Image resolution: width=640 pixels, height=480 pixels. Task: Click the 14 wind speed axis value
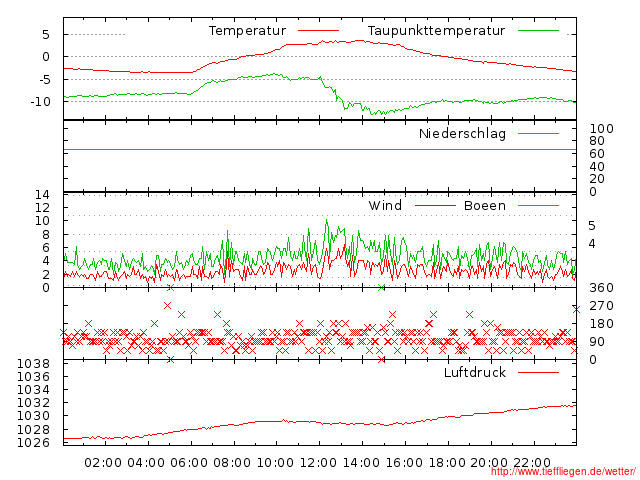[x=42, y=194]
